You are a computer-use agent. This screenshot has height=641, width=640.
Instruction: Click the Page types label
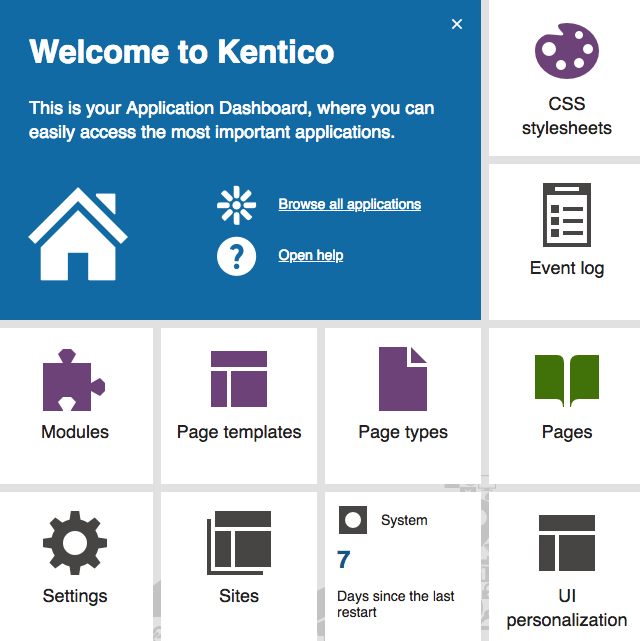pyautogui.click(x=403, y=433)
